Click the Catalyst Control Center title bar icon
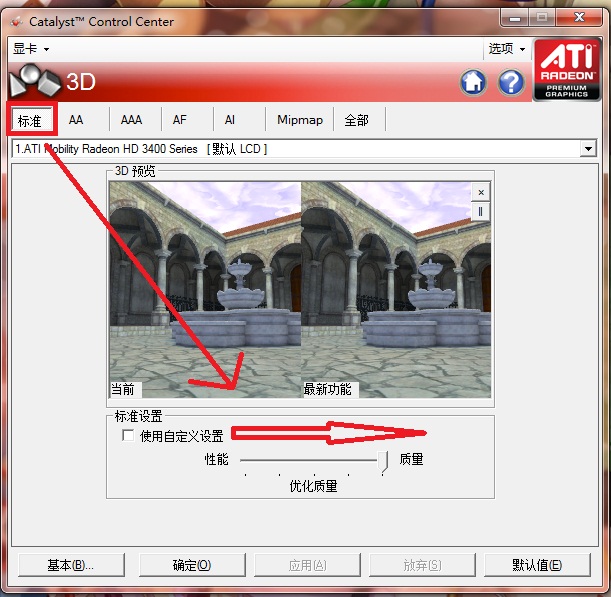 click(16, 22)
